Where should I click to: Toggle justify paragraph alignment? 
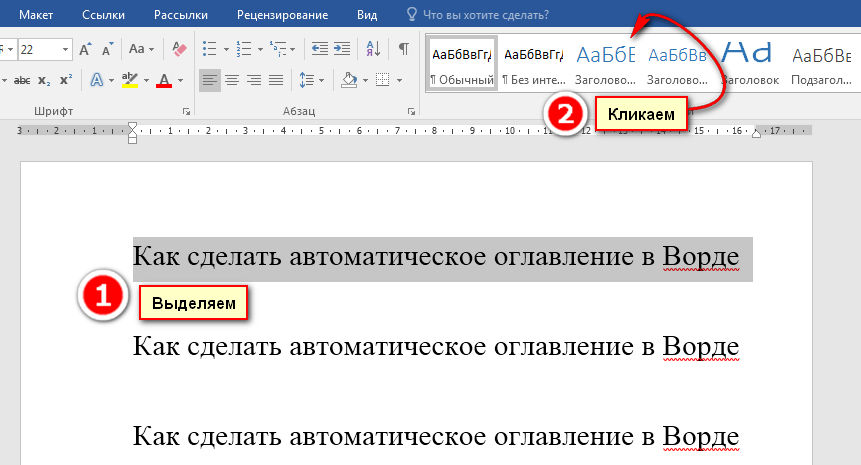(276, 80)
